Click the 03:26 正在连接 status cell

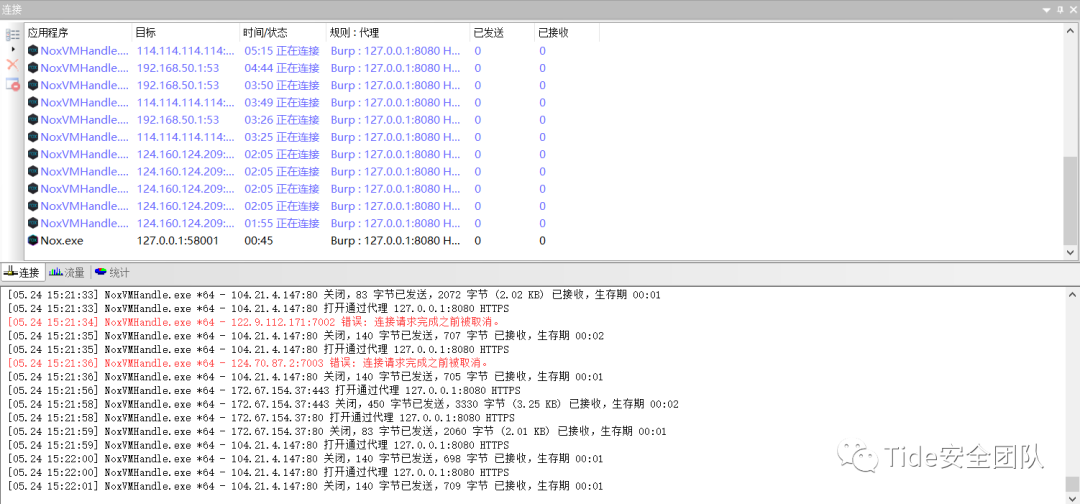click(x=282, y=120)
